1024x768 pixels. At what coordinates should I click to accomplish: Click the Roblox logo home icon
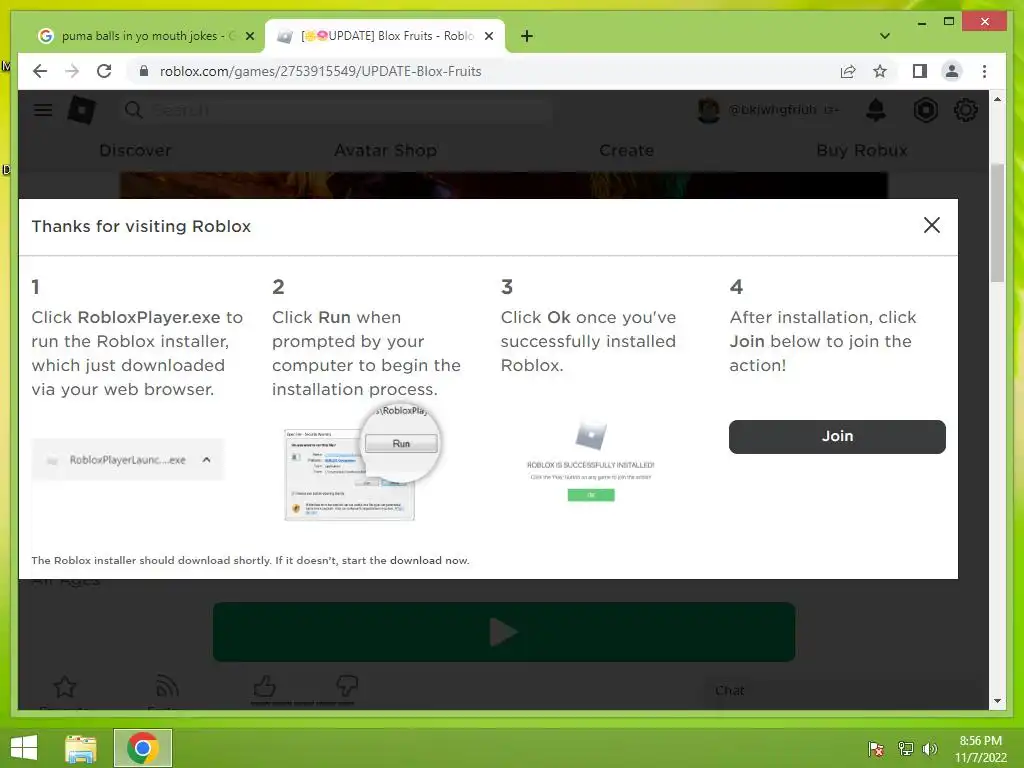click(82, 110)
